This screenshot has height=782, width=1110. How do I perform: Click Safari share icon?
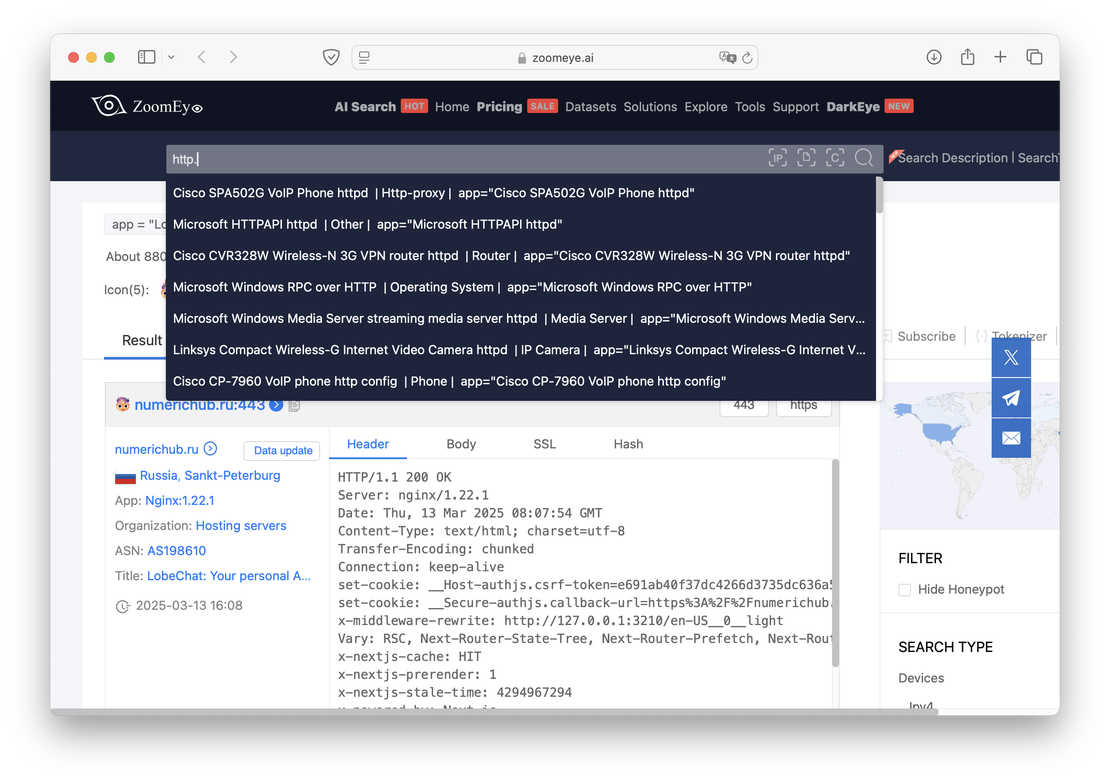(967, 57)
